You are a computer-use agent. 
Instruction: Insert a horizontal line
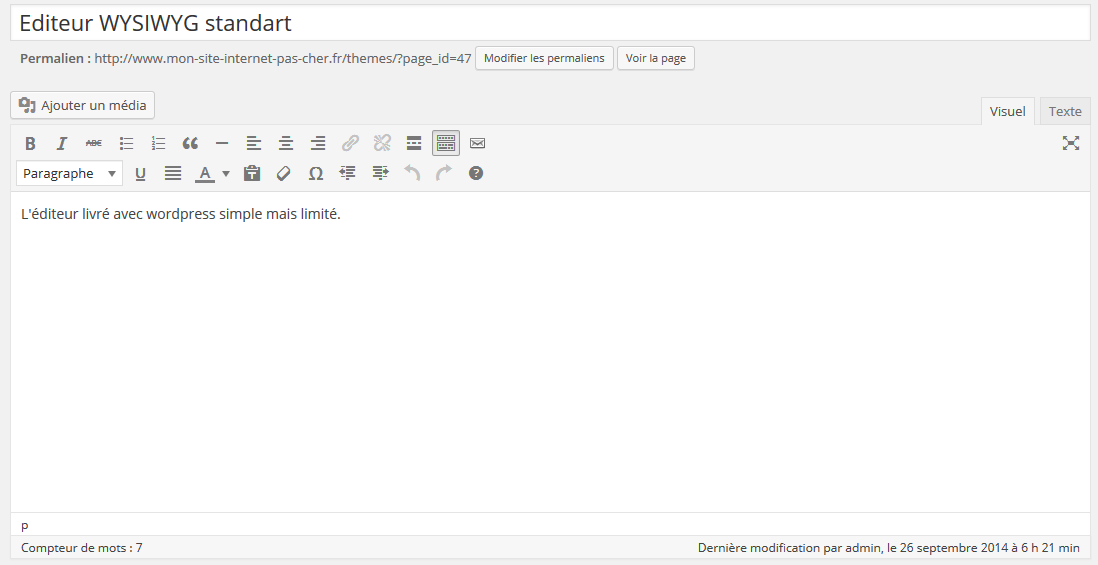point(222,143)
